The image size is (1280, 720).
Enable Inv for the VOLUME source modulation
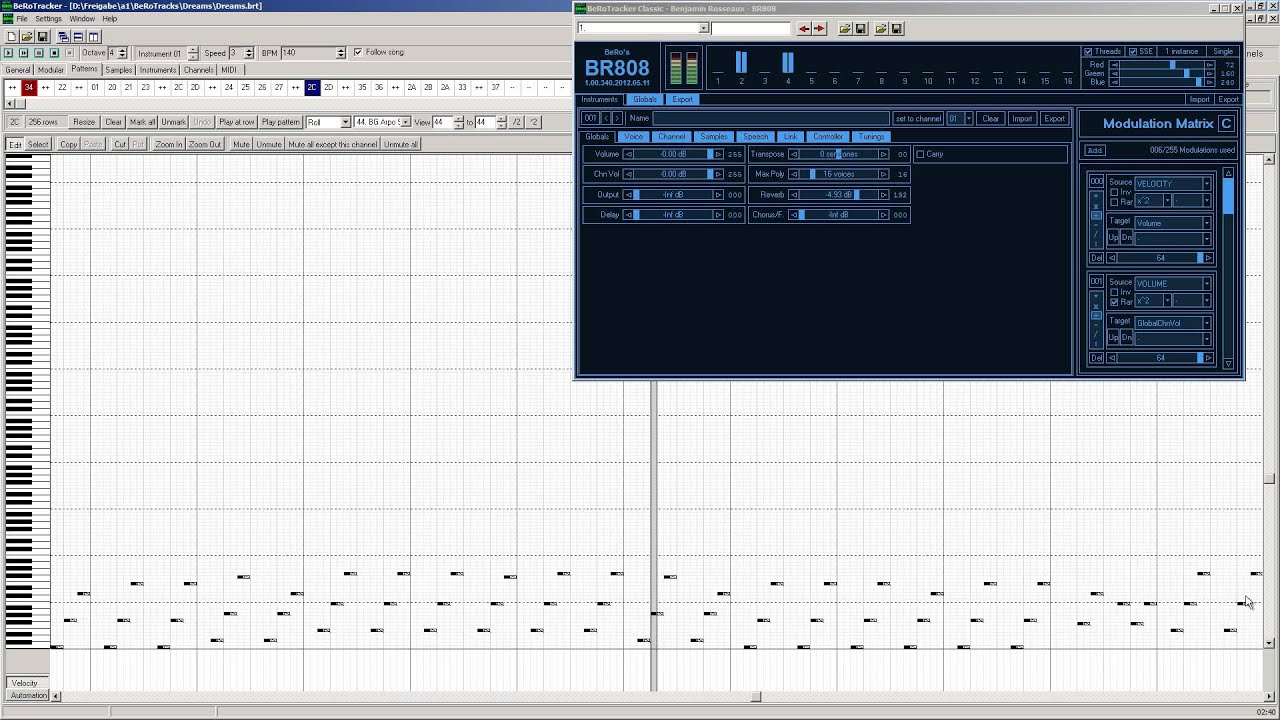[1115, 292]
